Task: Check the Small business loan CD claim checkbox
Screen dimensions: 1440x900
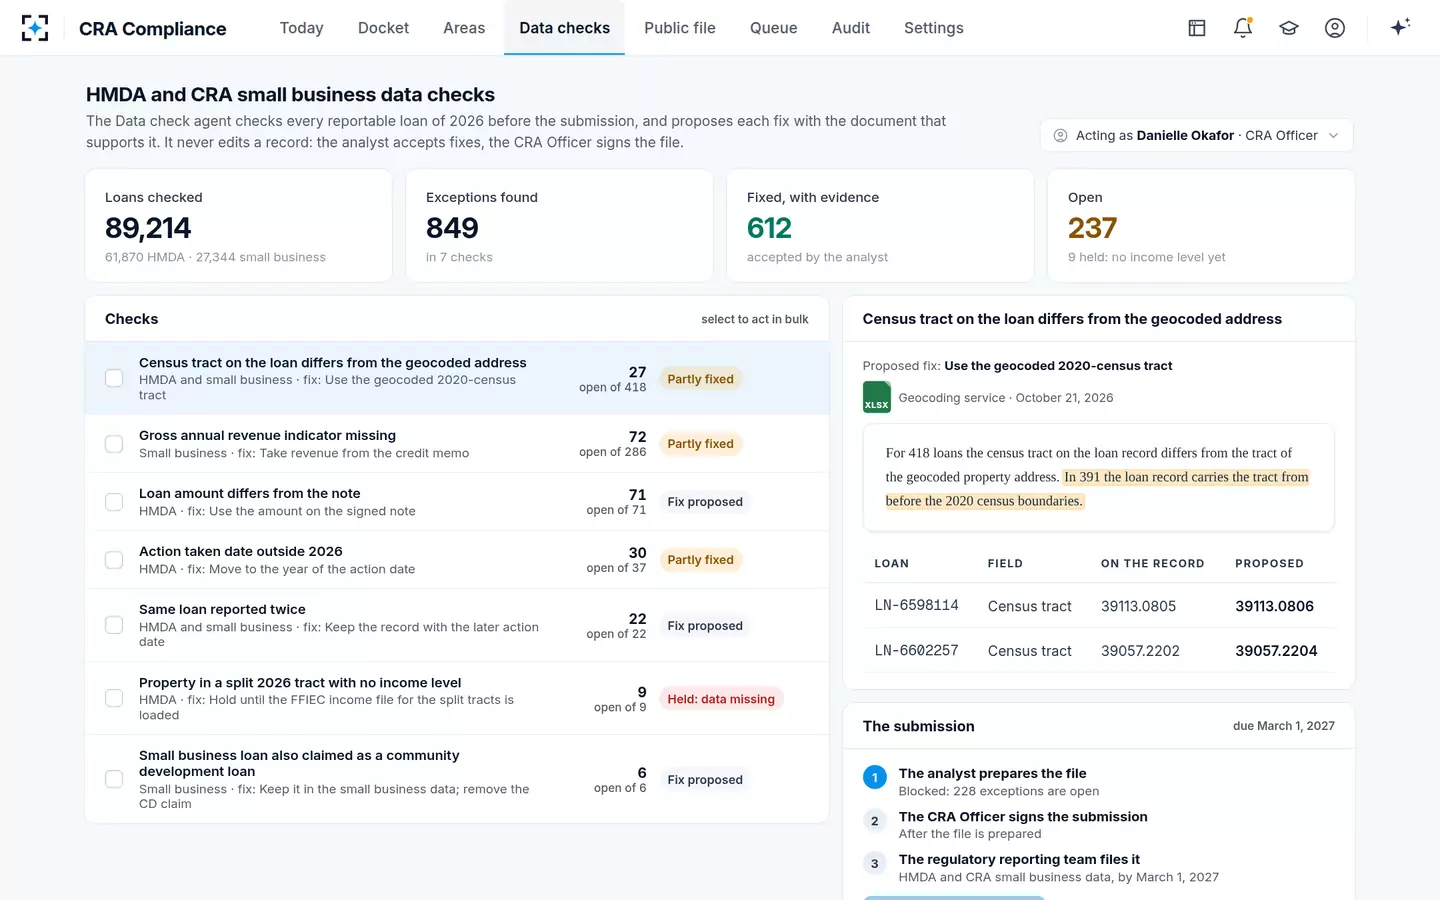Action: click(114, 779)
